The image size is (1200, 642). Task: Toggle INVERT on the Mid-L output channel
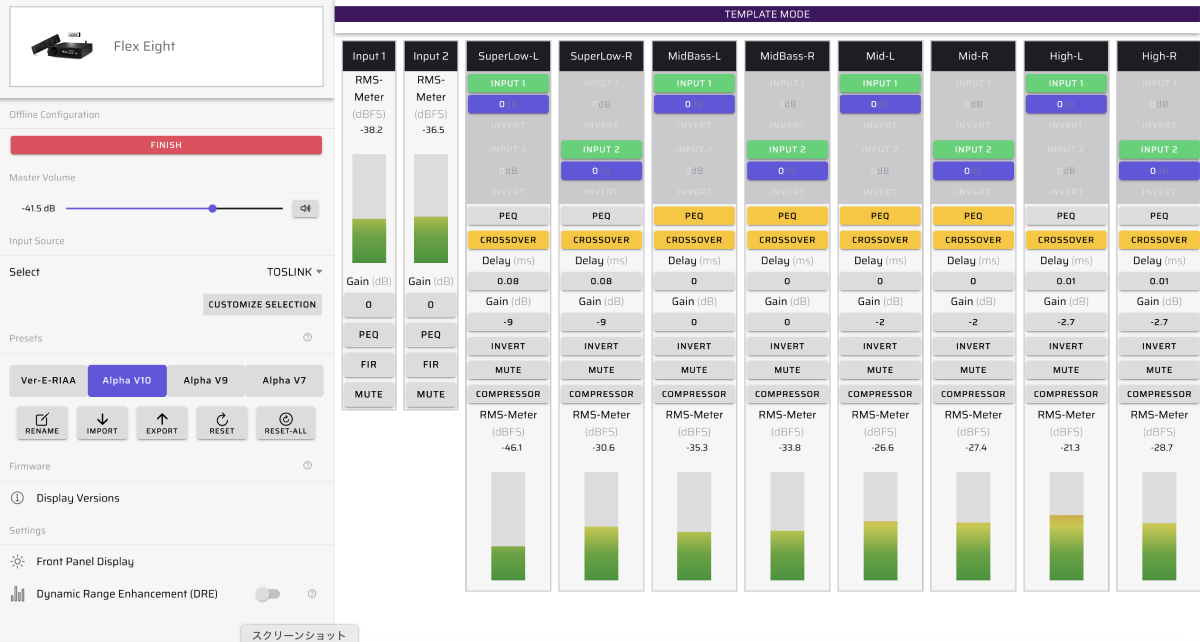click(x=880, y=346)
